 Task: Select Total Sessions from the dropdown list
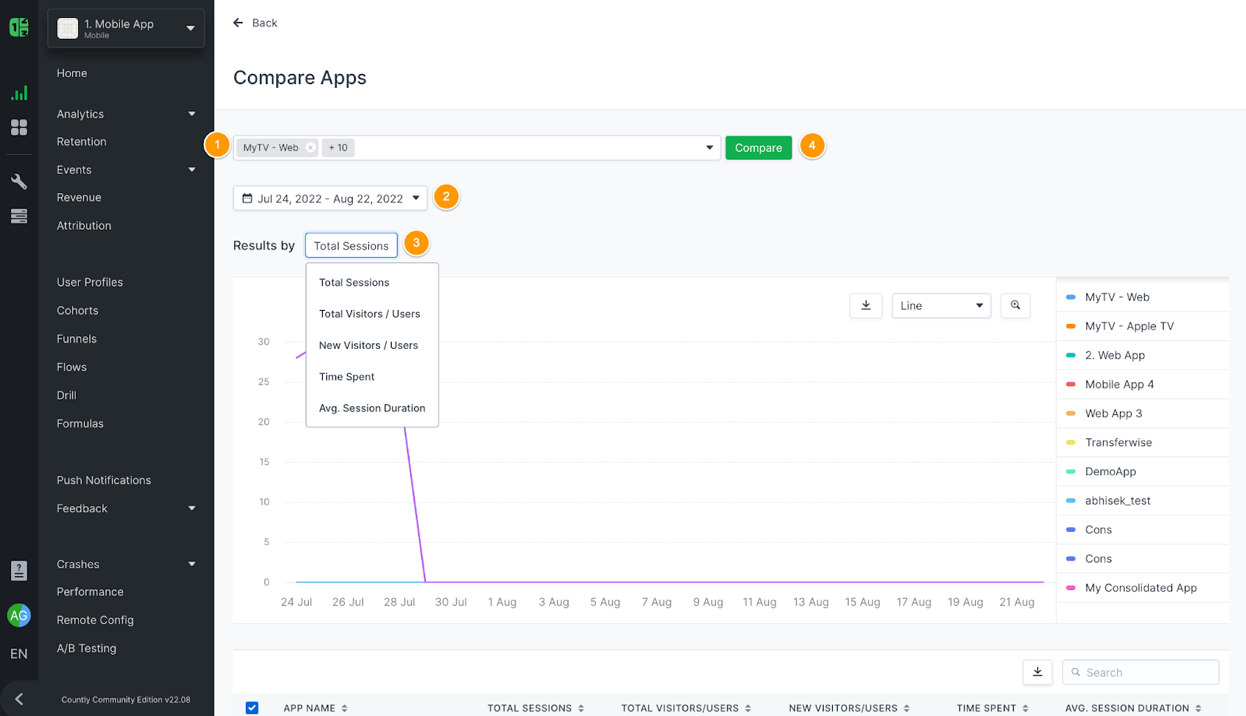pyautogui.click(x=372, y=283)
